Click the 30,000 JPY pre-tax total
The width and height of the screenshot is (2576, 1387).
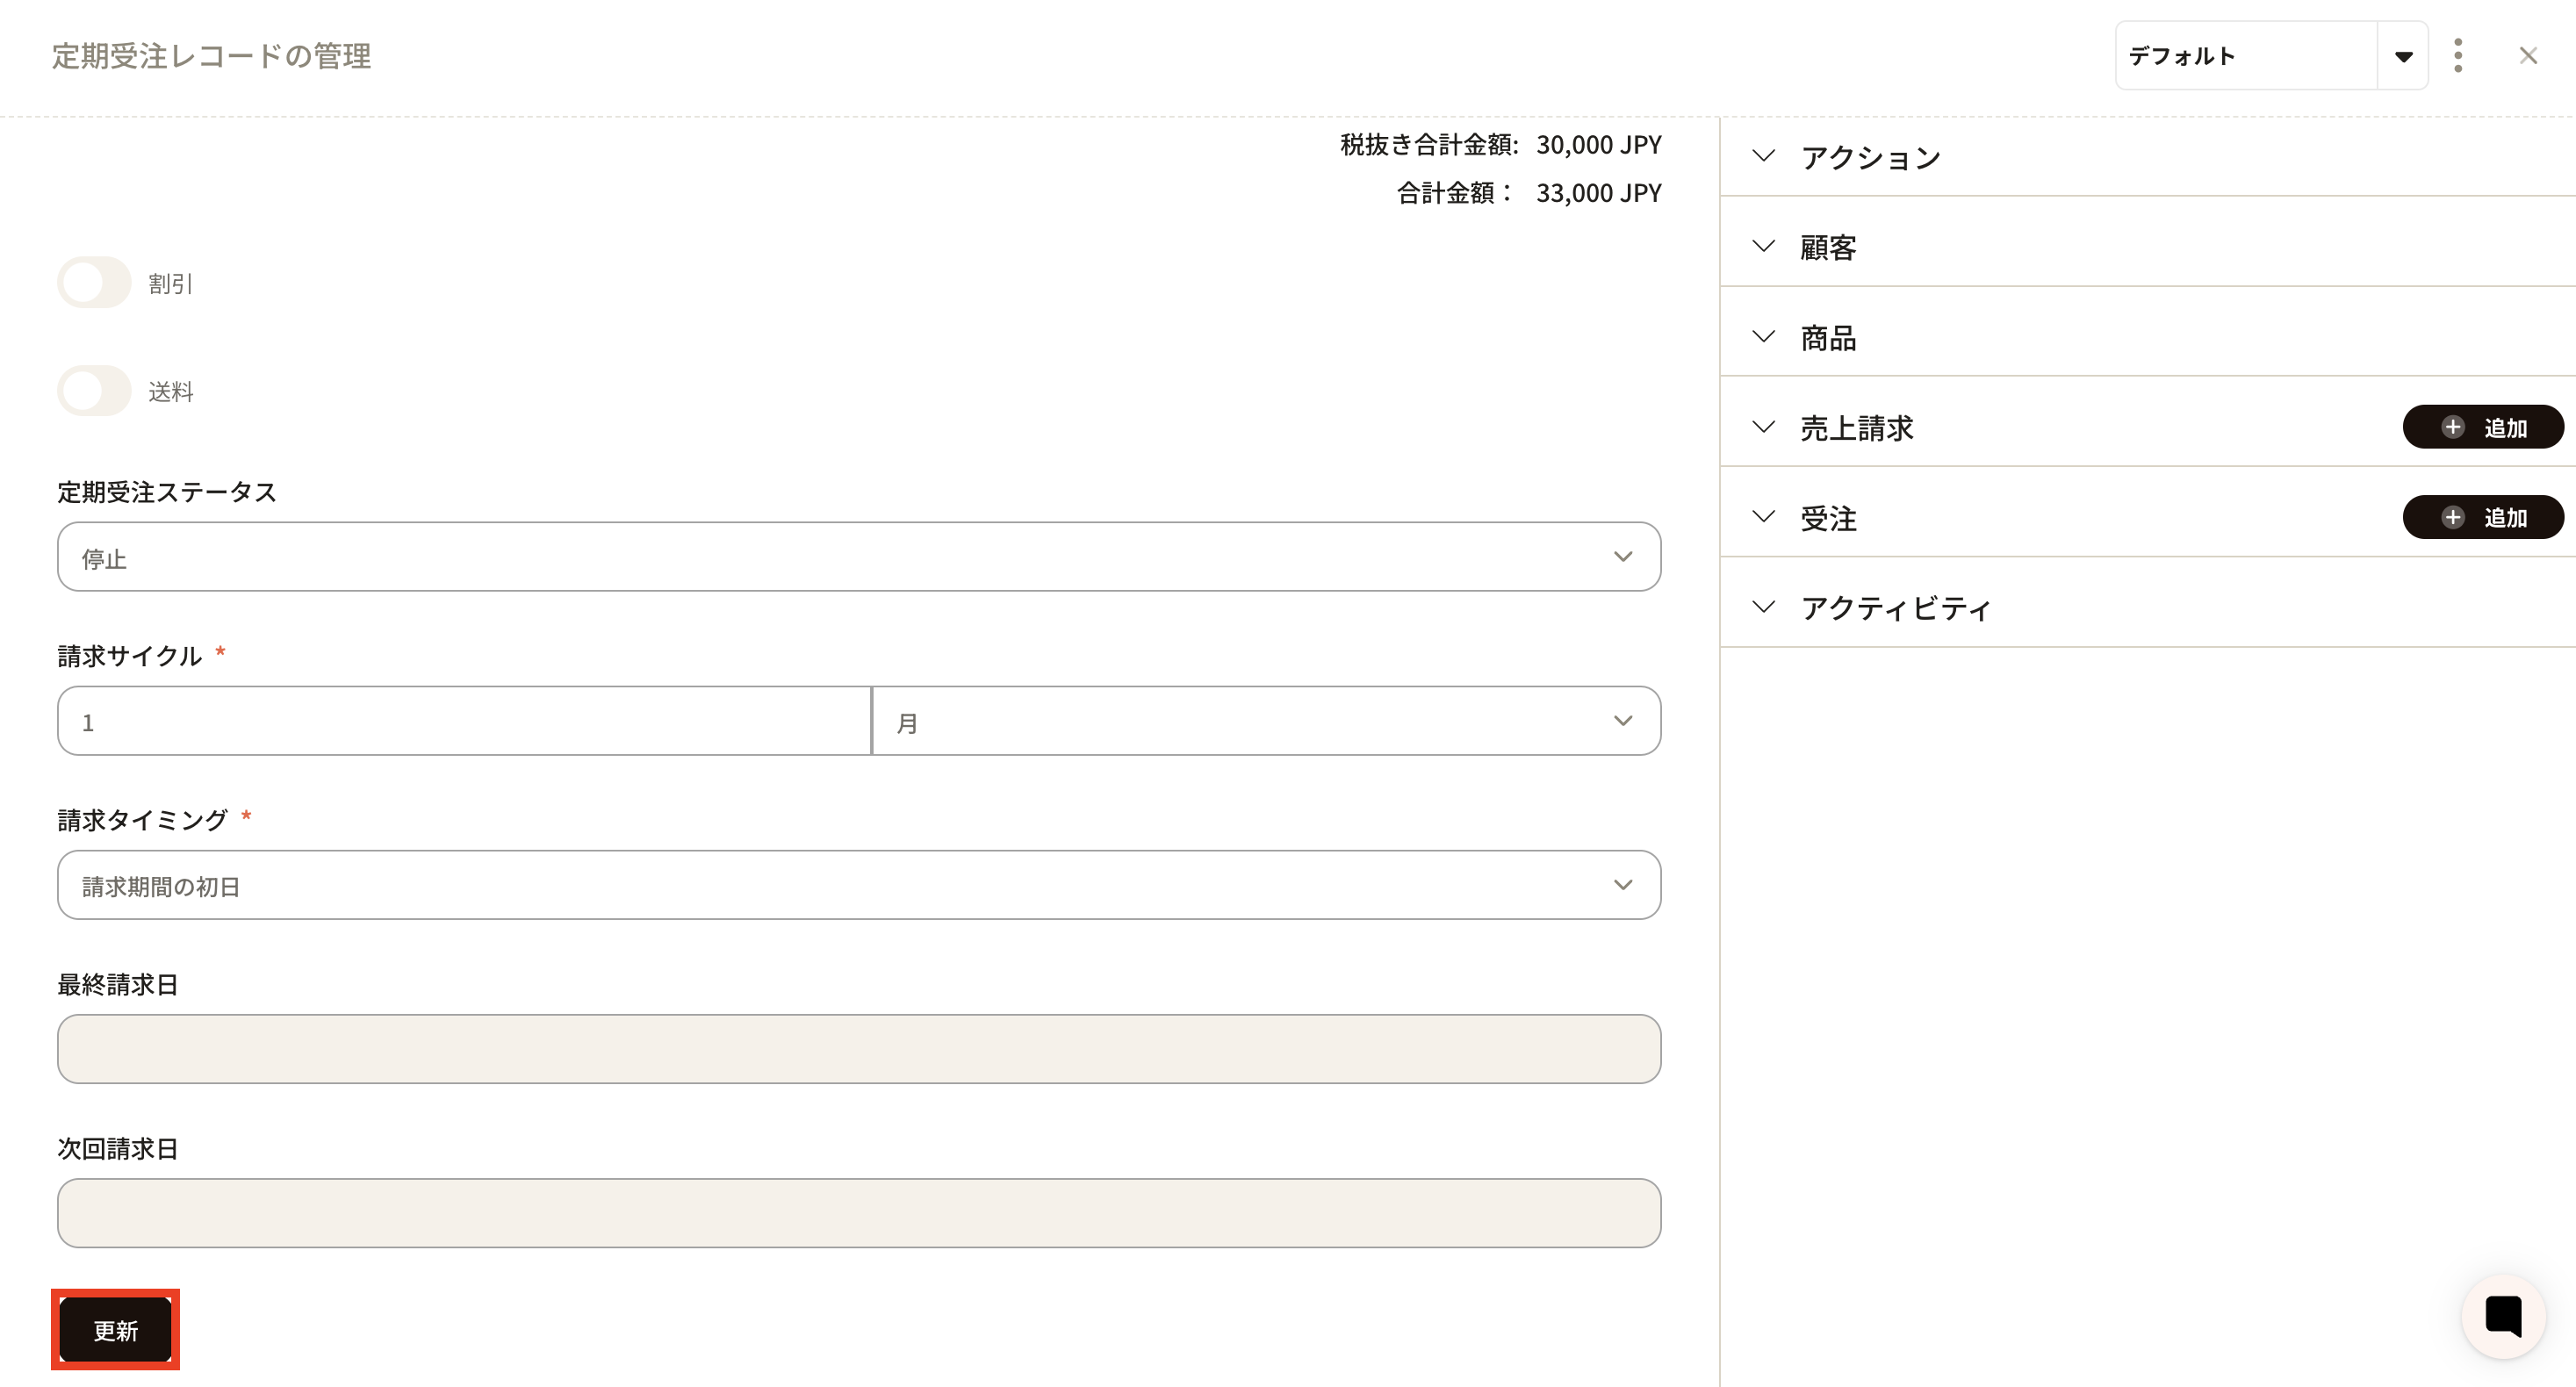(1598, 145)
